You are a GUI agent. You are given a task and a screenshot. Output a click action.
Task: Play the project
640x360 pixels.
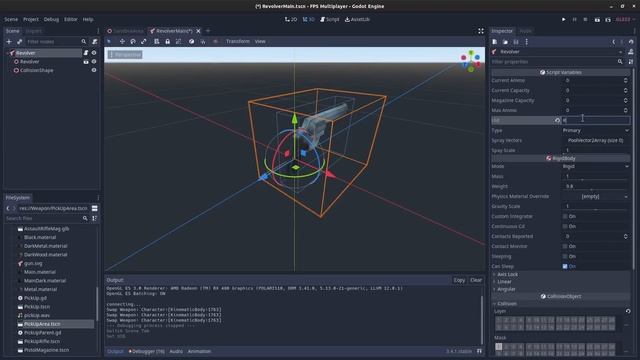tap(564, 19)
